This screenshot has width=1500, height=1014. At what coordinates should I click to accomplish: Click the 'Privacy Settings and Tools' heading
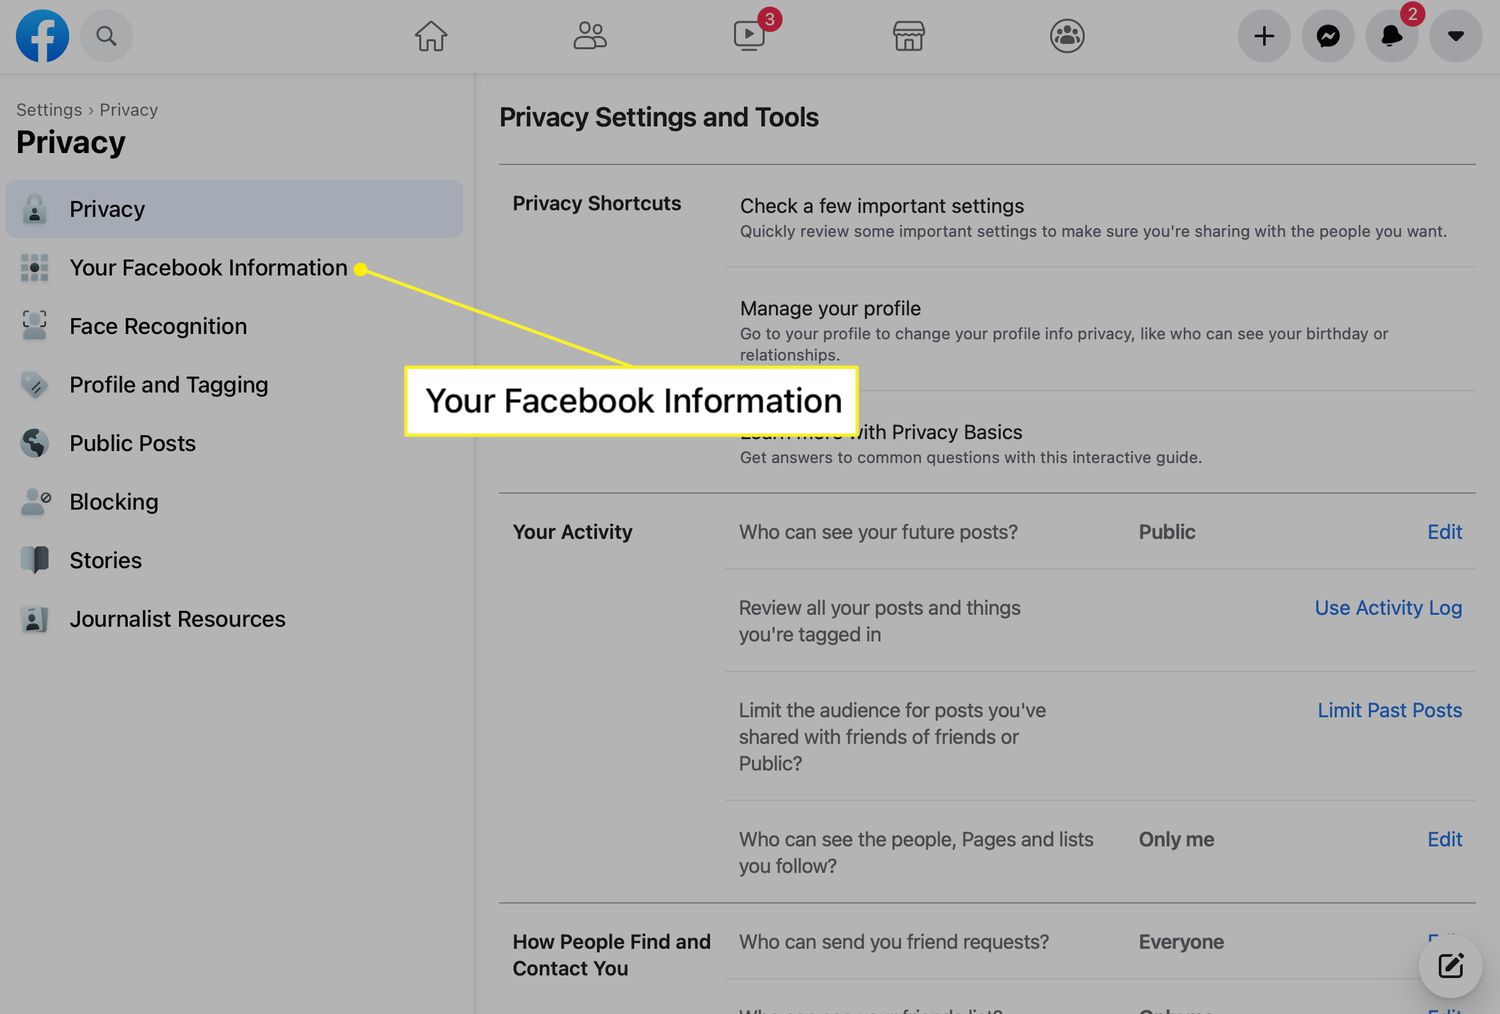659,117
